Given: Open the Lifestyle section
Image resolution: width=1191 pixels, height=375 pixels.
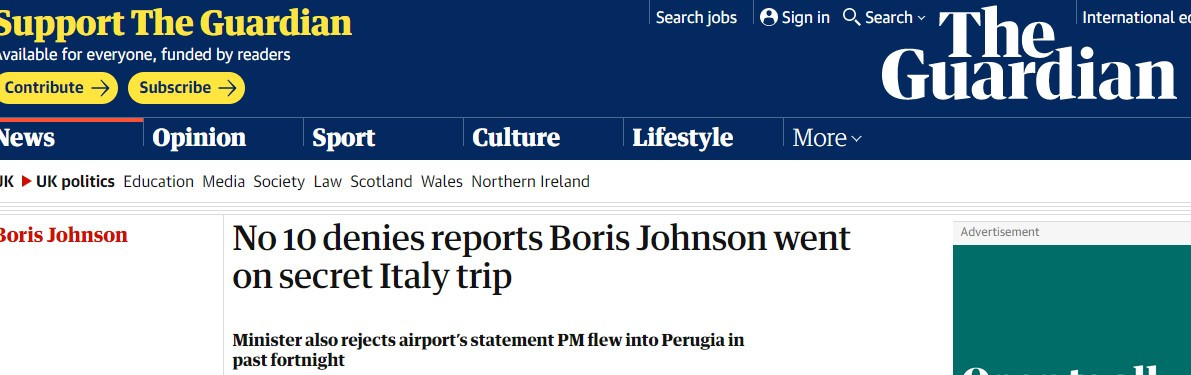Looking at the screenshot, I should click(683, 138).
